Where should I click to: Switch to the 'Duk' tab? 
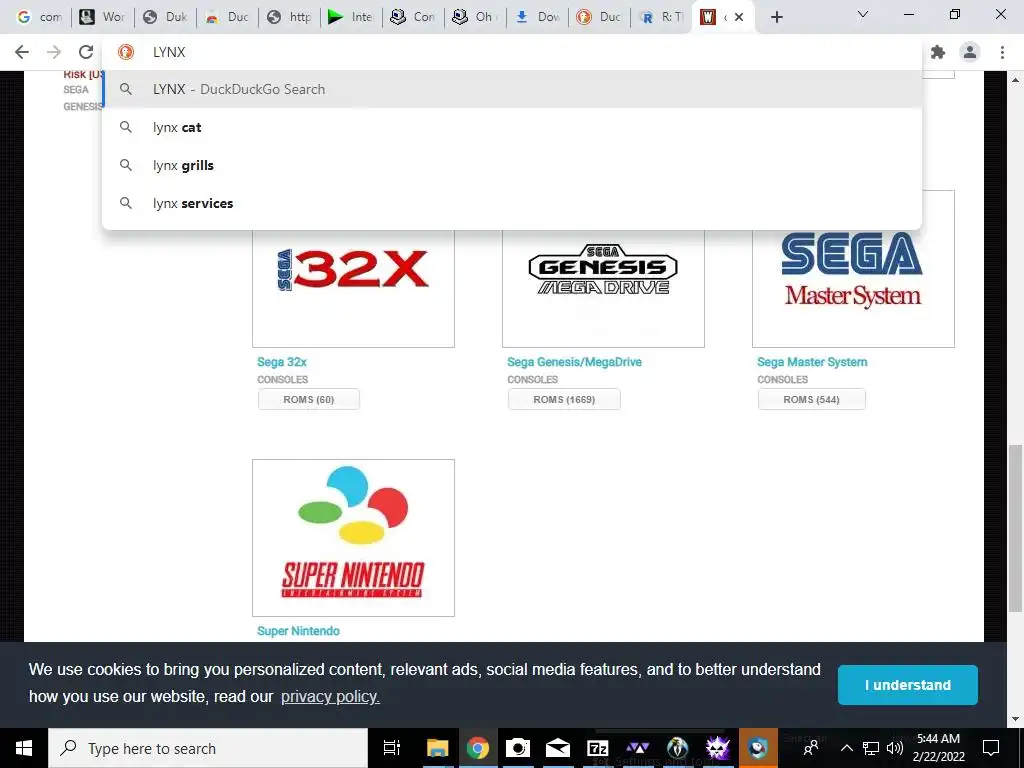click(165, 17)
